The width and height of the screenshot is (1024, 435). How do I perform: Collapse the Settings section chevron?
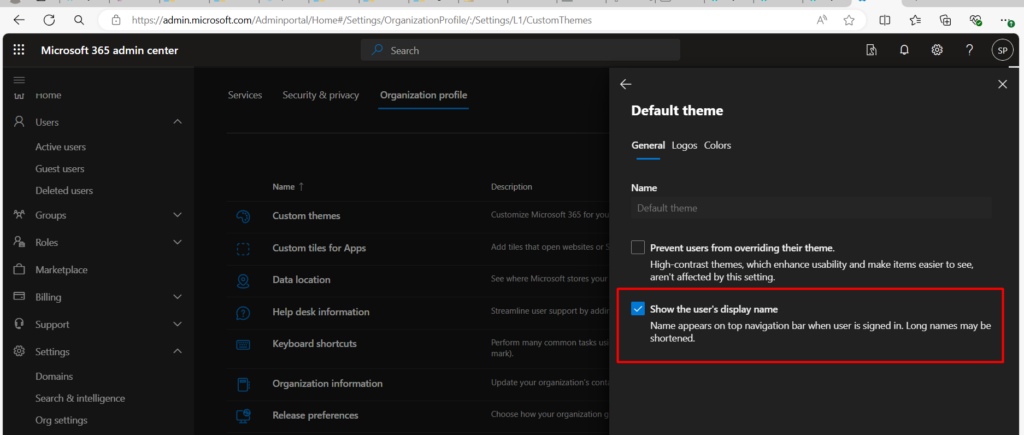(x=177, y=351)
